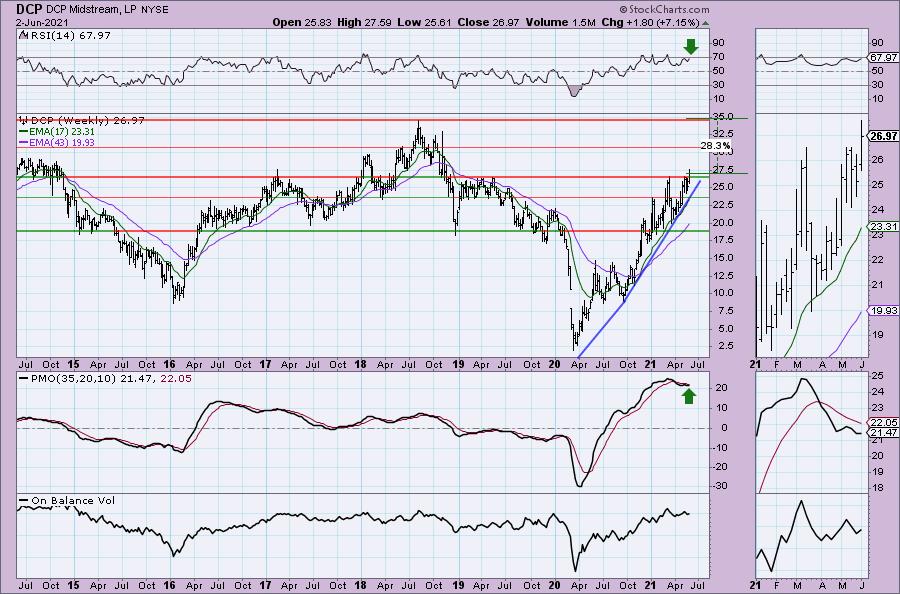The width and height of the screenshot is (900, 594).
Task: Click the boxed 22.05 PMO signal tag
Action: coord(883,421)
